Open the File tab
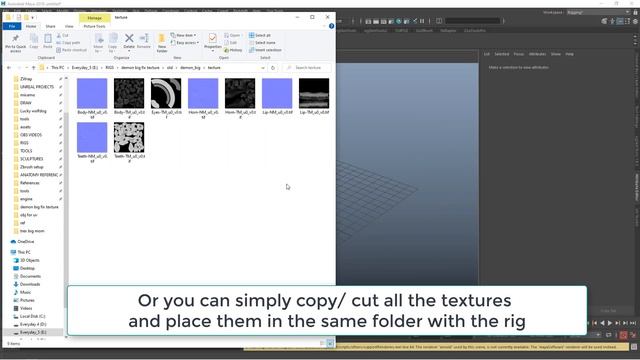 (12, 26)
